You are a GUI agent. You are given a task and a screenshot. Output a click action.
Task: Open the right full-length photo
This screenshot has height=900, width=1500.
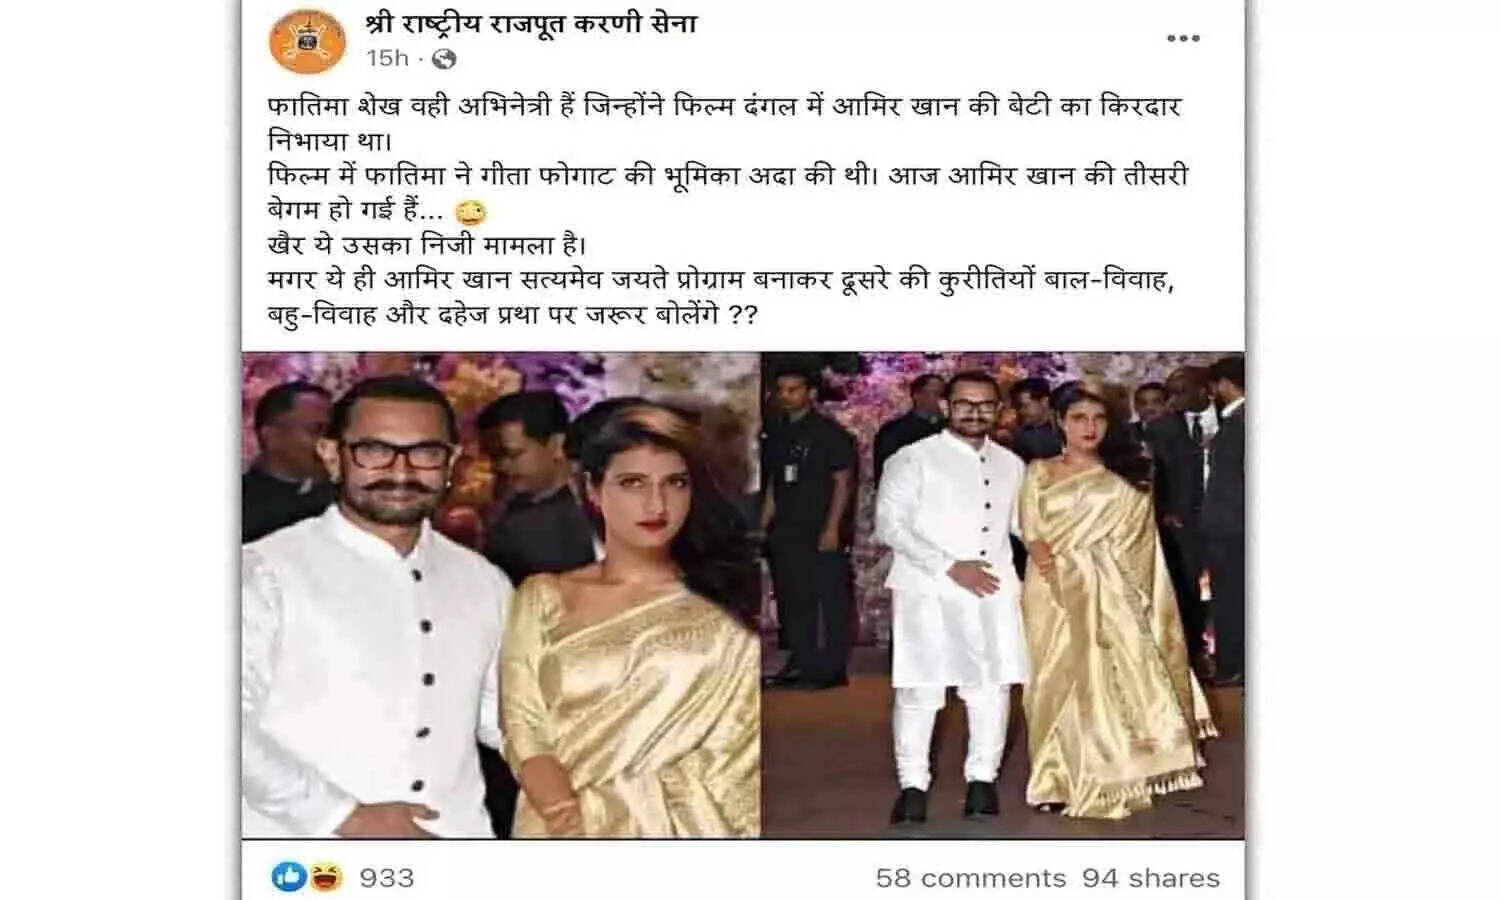click(1004, 595)
